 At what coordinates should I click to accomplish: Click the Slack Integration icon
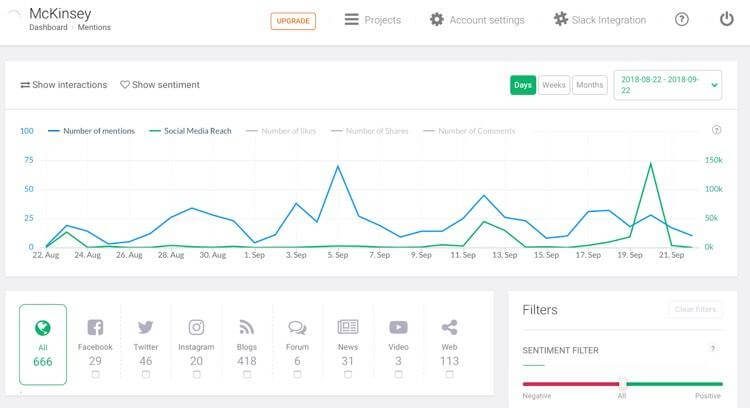coord(561,20)
